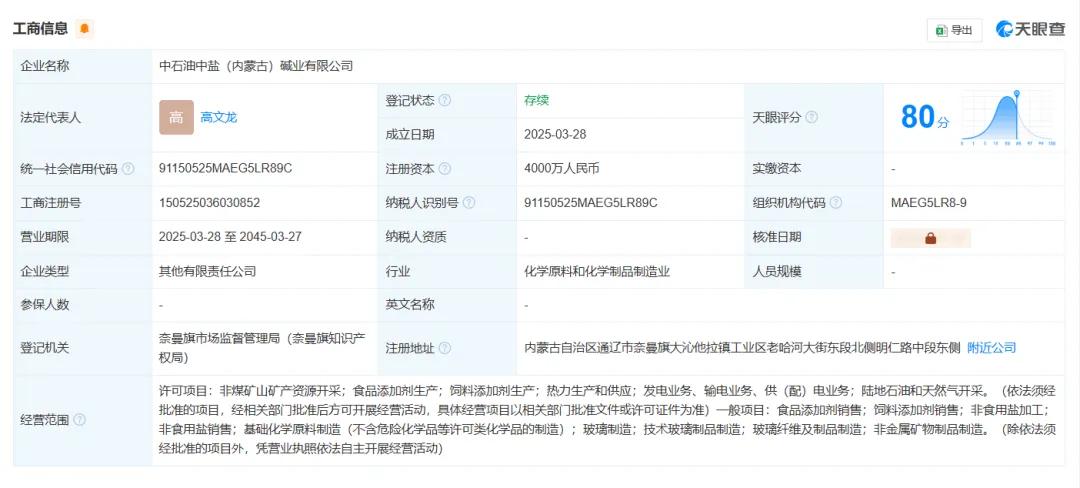Click the 工商信息 section heading
This screenshot has height=488, width=1080.
tap(41, 29)
